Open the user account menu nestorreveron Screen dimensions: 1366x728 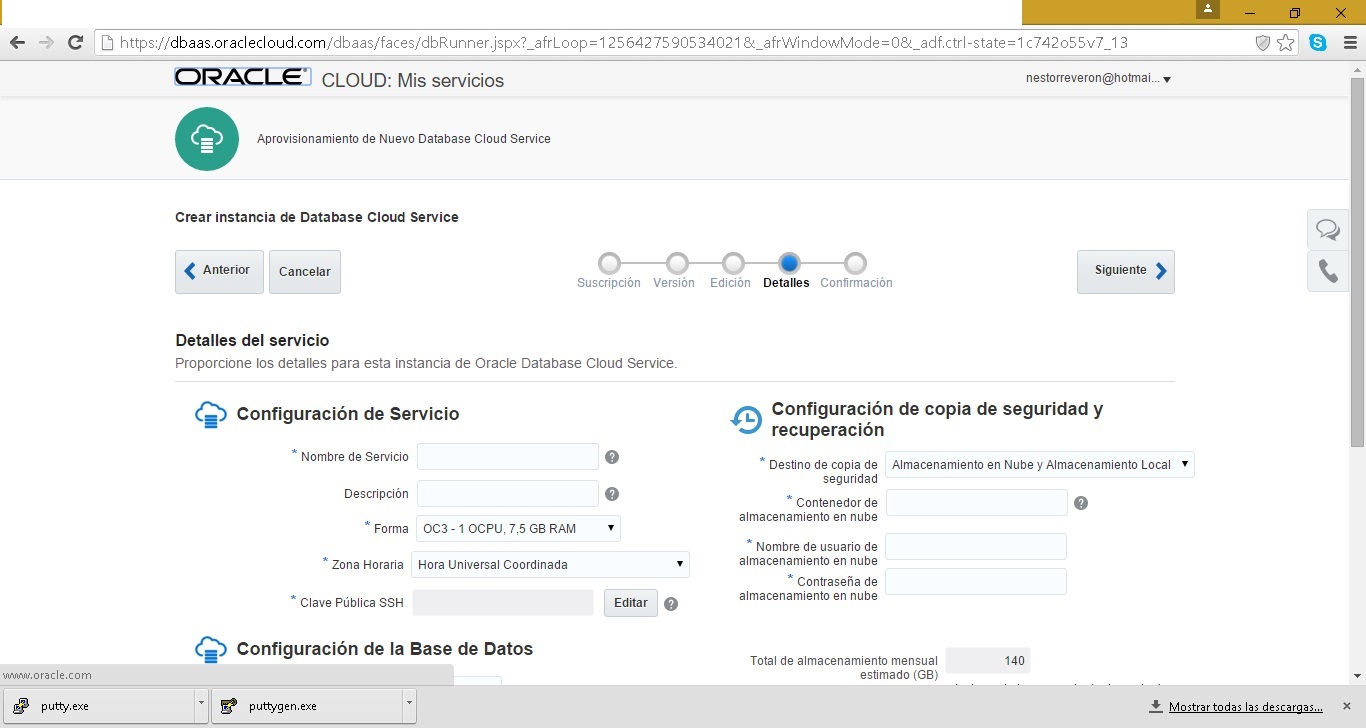(1097, 79)
